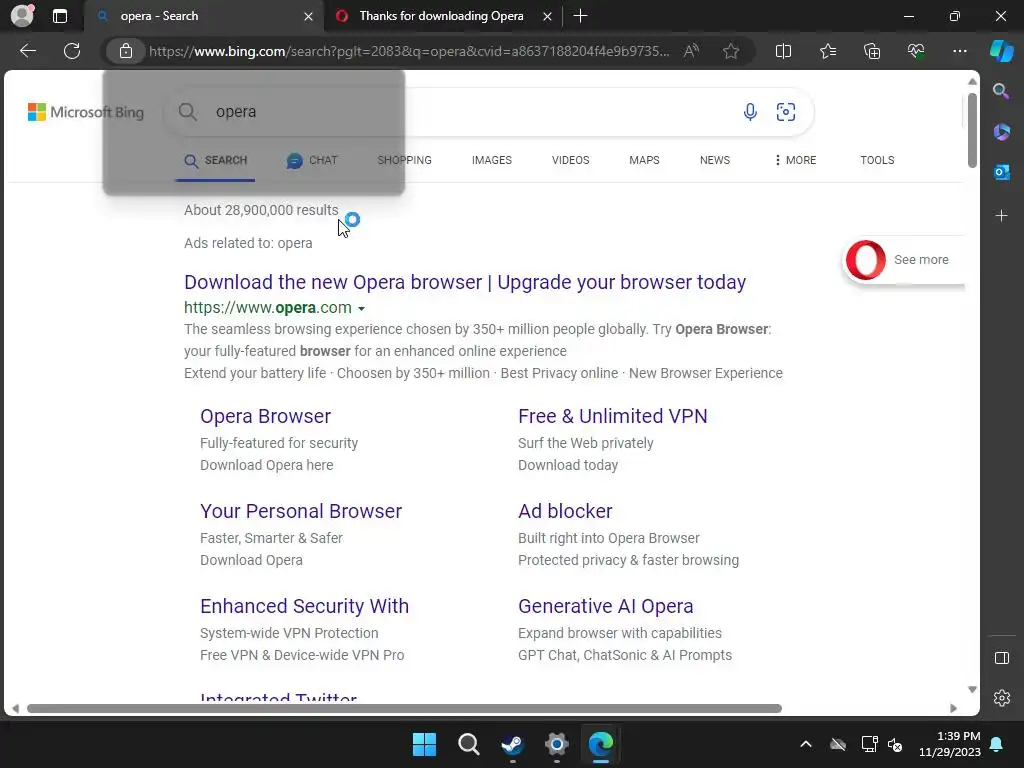Open Your Personal Browser link
The width and height of the screenshot is (1024, 768).
coord(300,511)
